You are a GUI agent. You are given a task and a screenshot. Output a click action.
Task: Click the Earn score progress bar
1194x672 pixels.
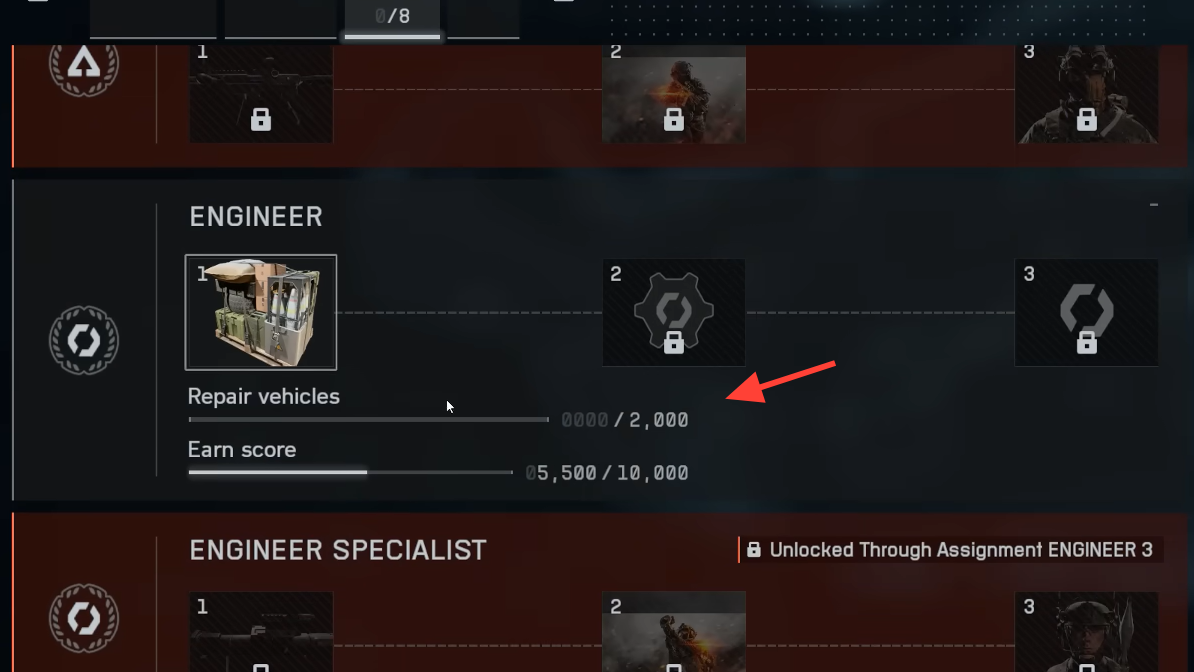tap(350, 472)
